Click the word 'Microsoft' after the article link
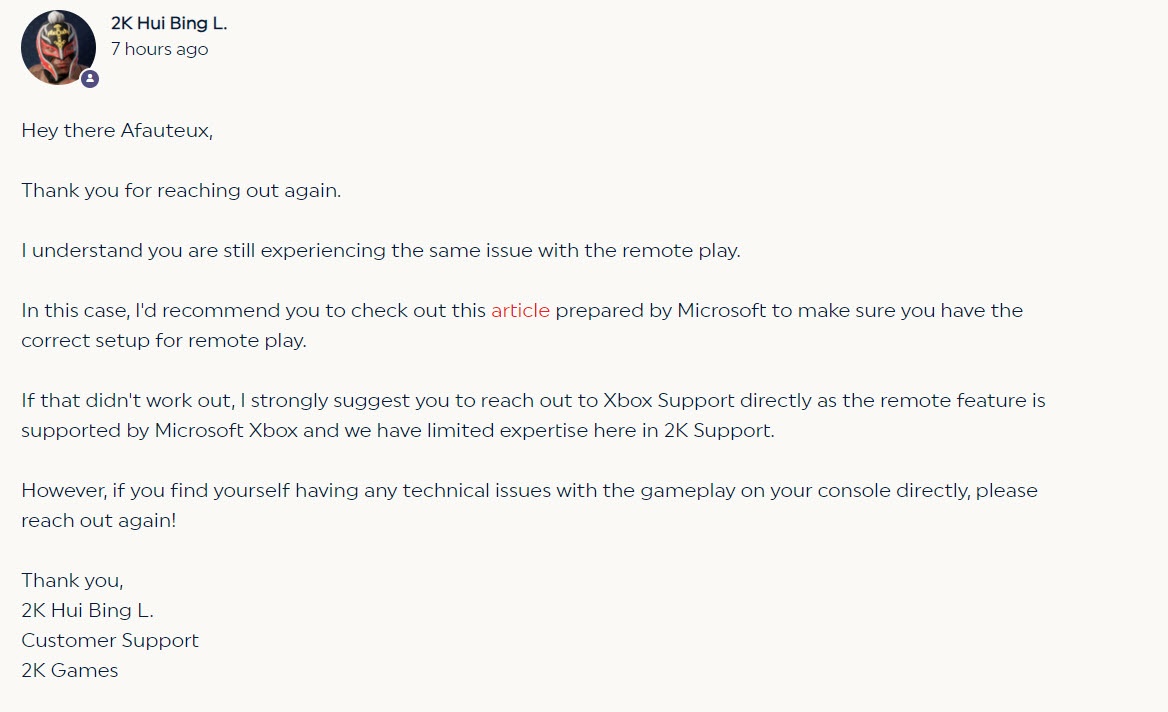 click(x=721, y=311)
